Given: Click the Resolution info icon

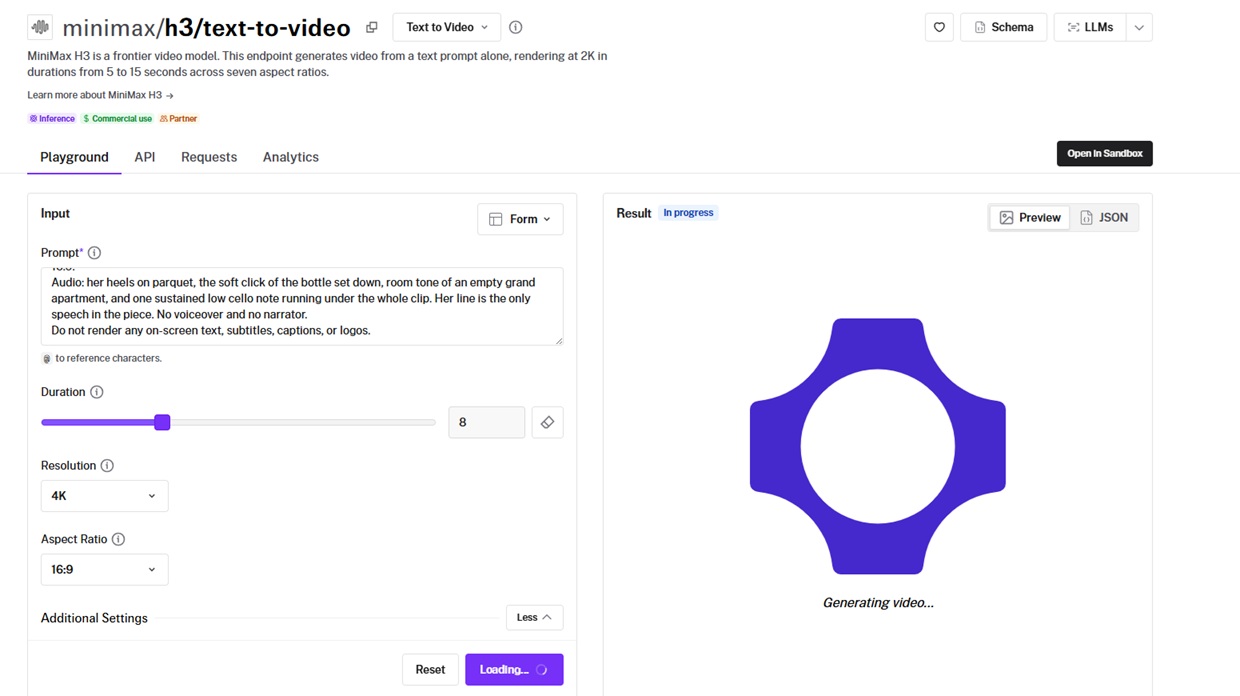Looking at the screenshot, I should point(107,466).
